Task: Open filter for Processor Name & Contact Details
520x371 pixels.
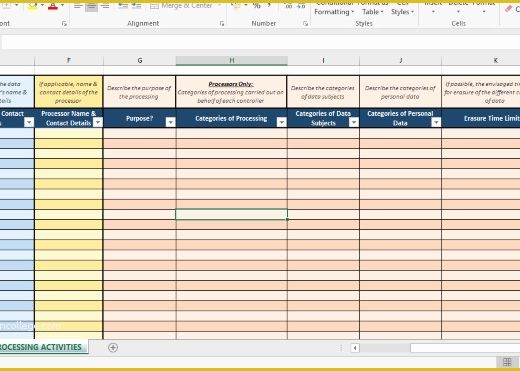Action: (x=98, y=122)
